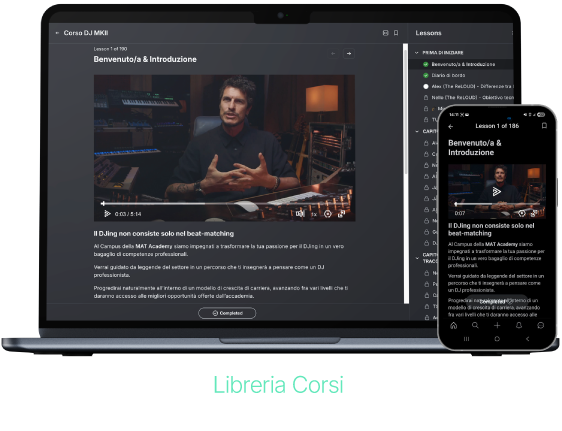Click the Libreria Corsi caption

click(x=278, y=385)
